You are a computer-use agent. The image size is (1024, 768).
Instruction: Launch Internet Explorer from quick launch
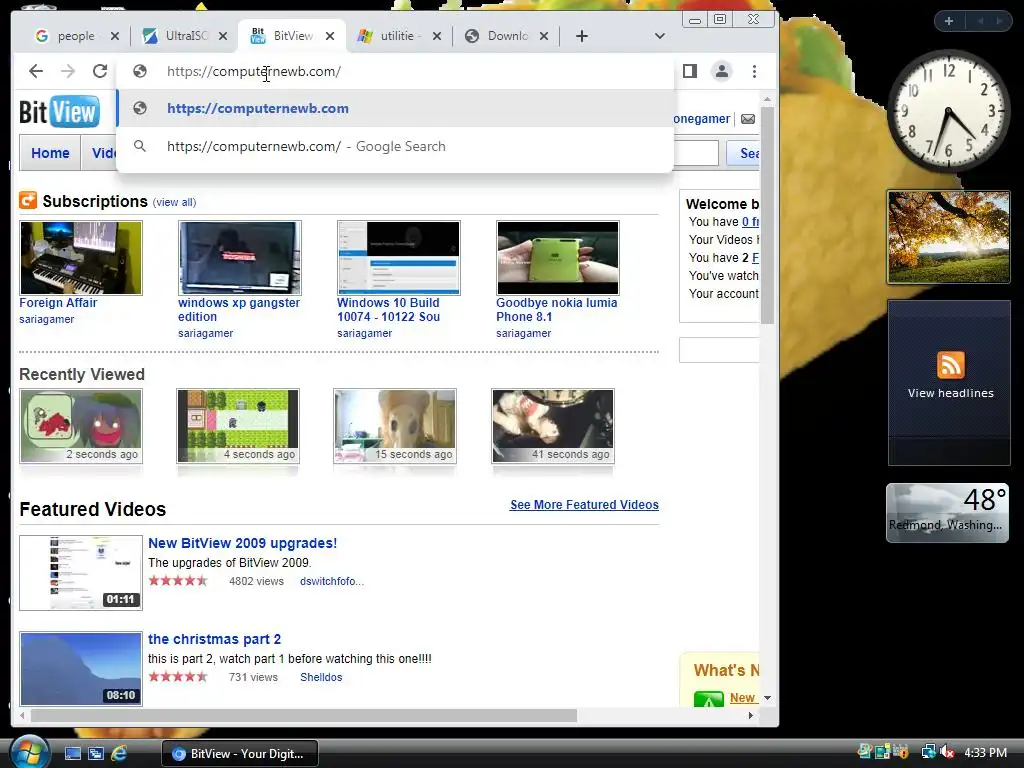click(x=120, y=754)
